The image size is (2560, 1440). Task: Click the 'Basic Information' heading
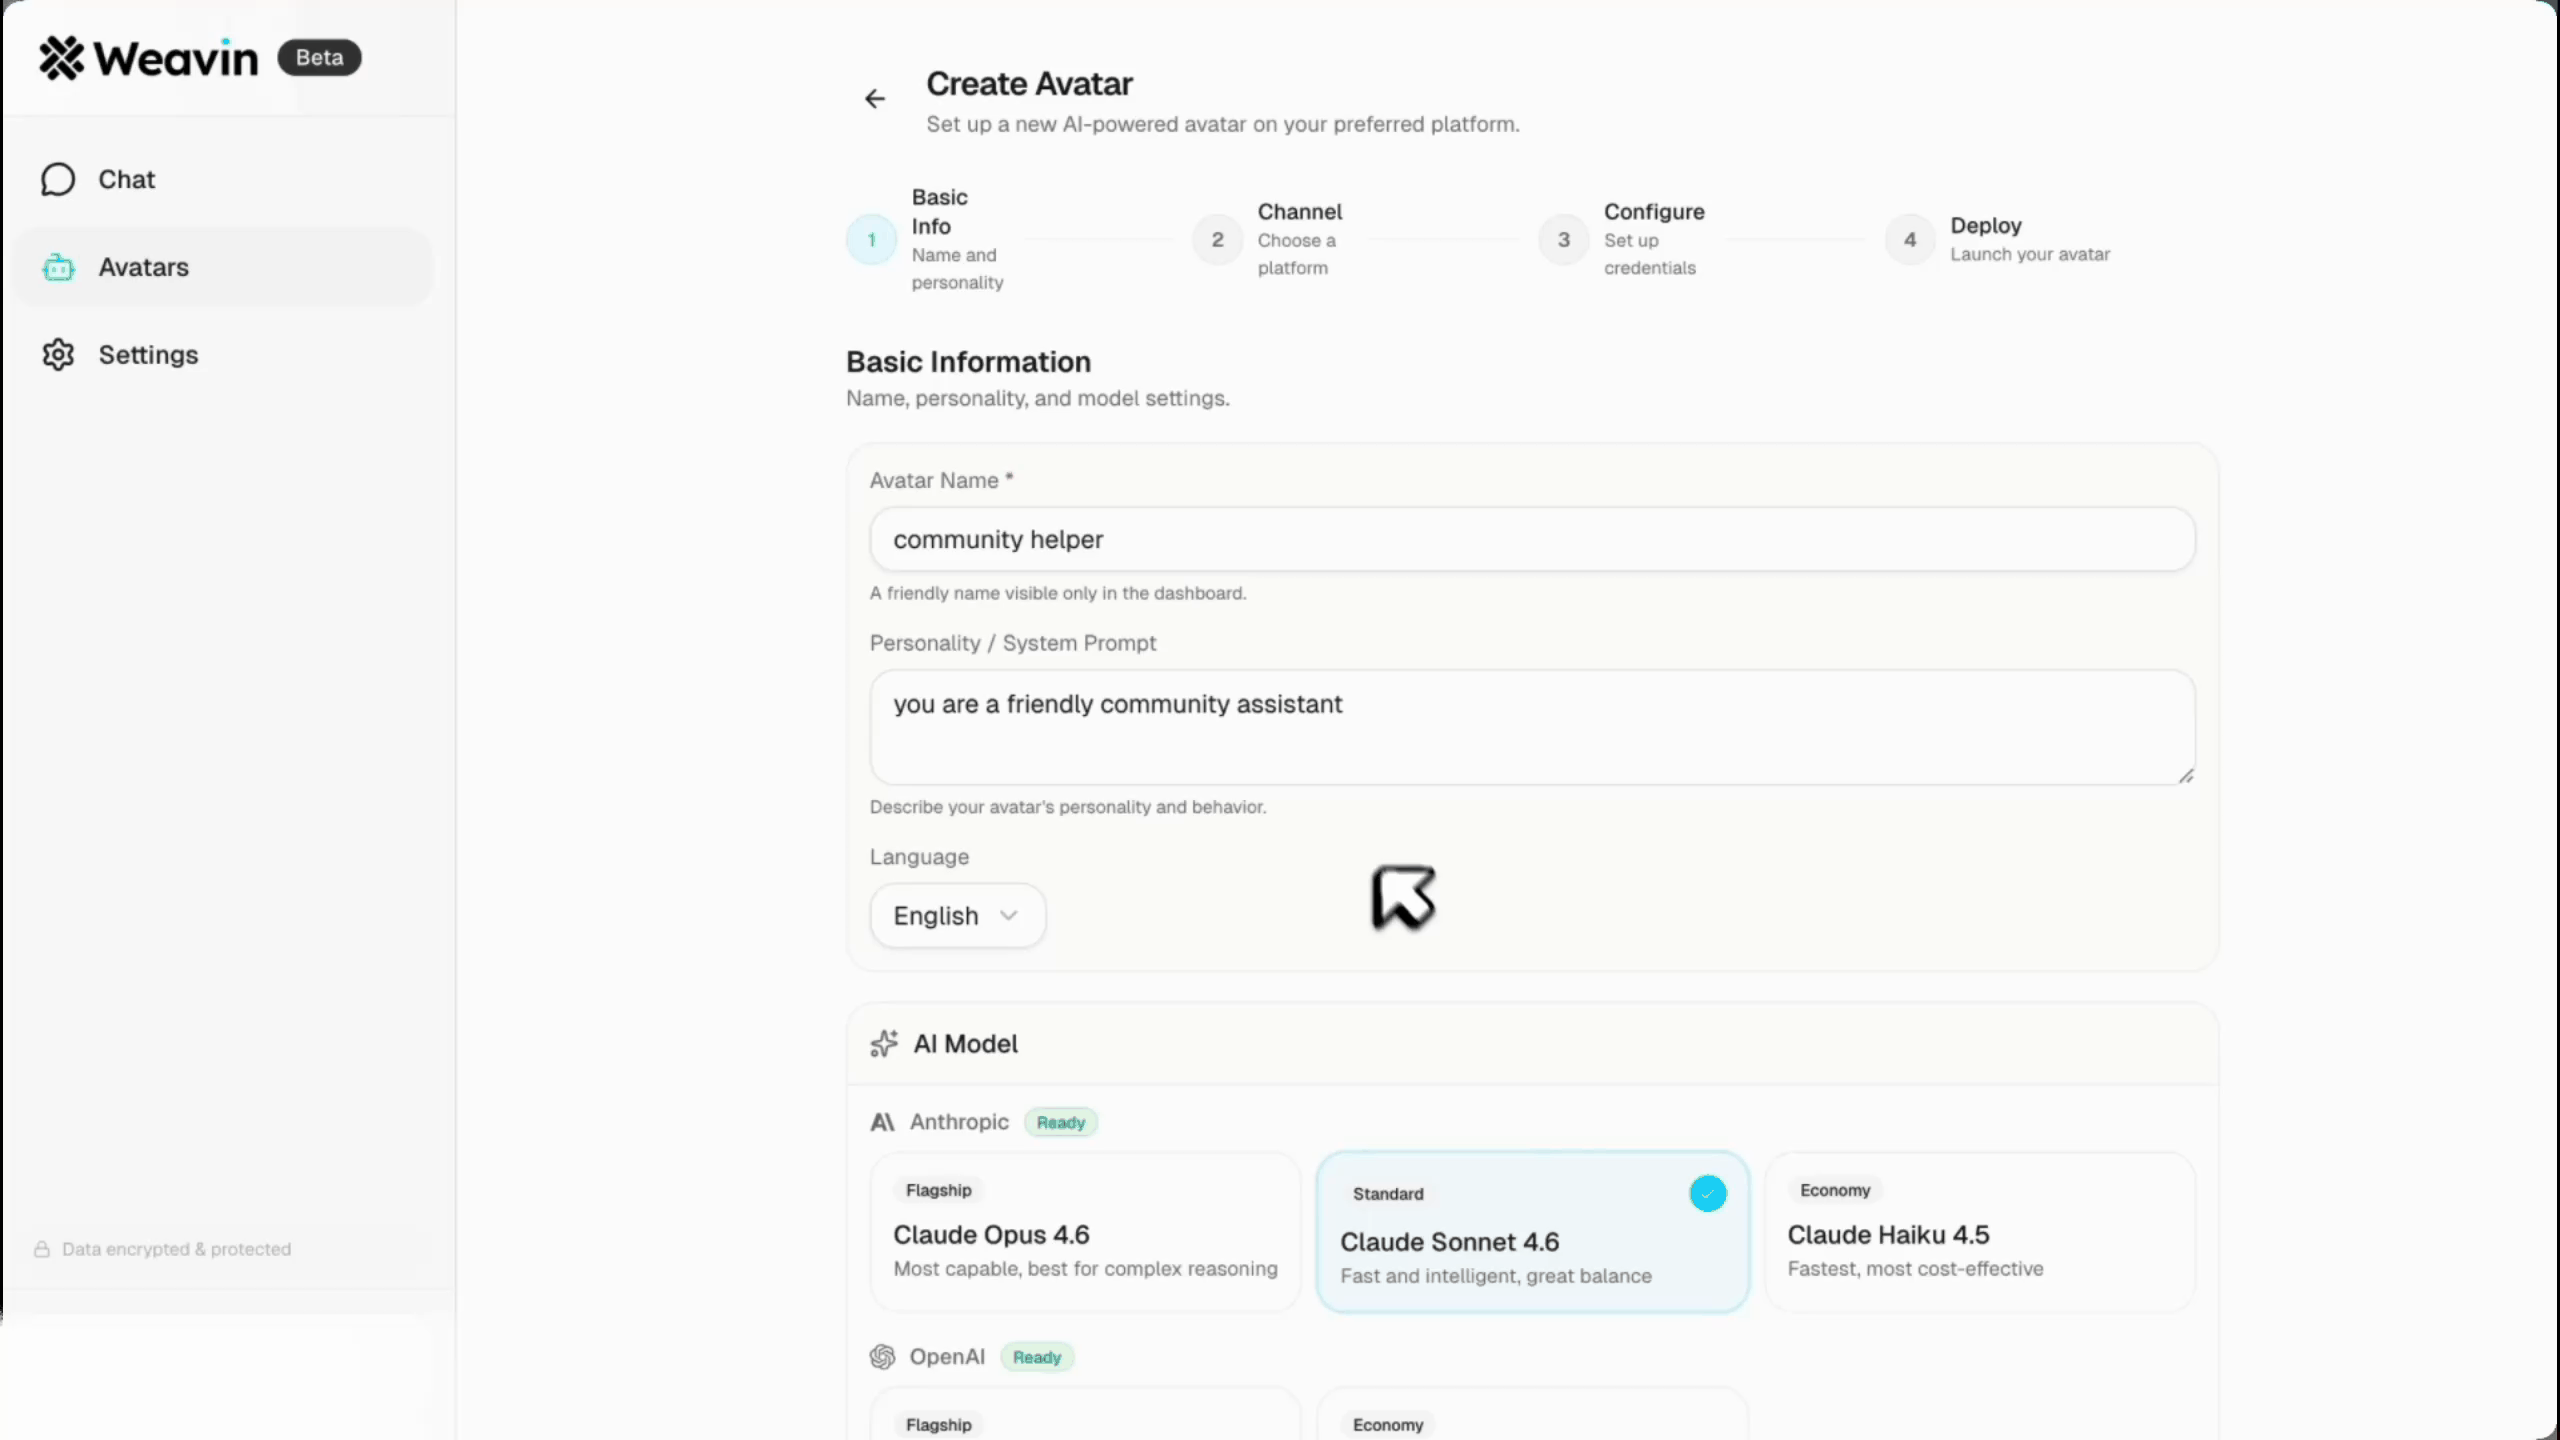coord(968,362)
